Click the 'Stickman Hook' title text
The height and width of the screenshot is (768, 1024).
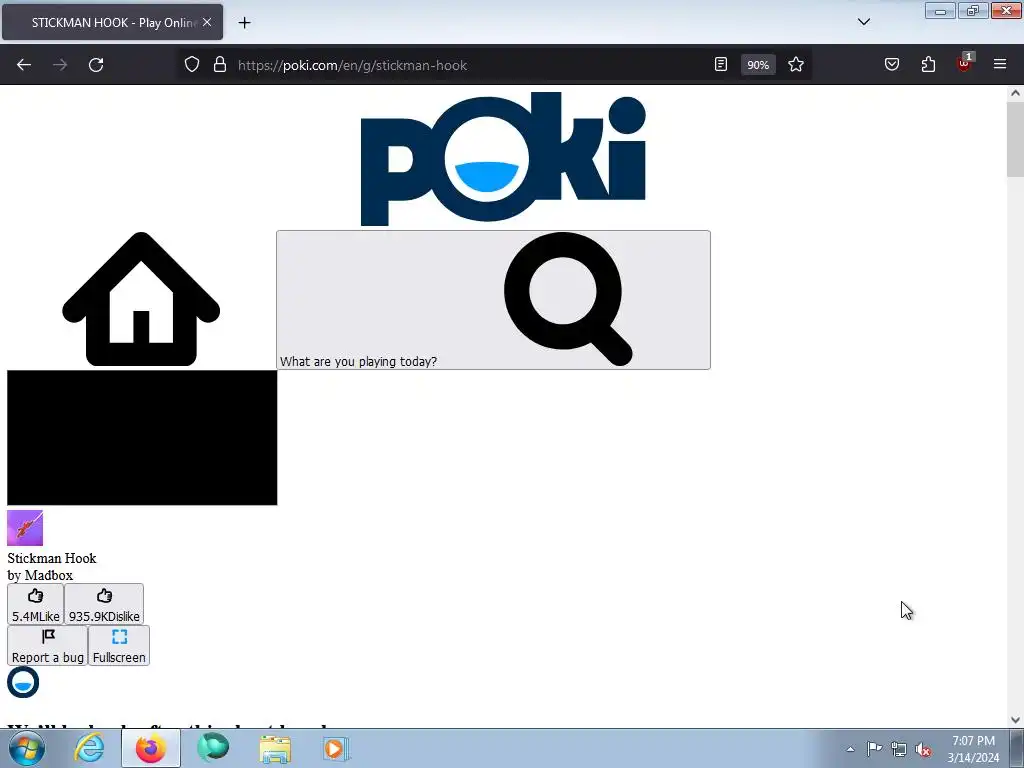tap(52, 558)
